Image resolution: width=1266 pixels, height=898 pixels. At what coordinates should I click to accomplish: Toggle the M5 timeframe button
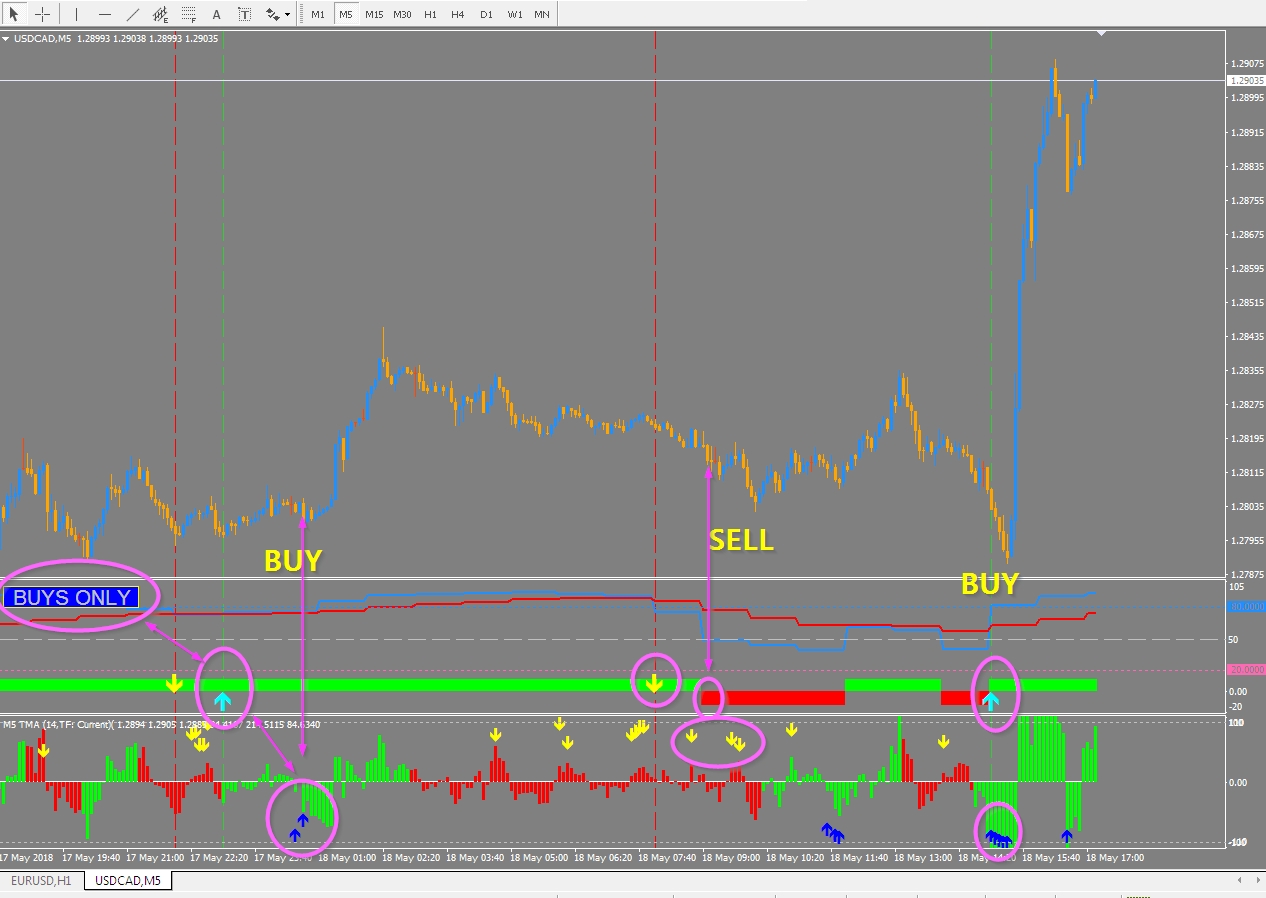345,14
